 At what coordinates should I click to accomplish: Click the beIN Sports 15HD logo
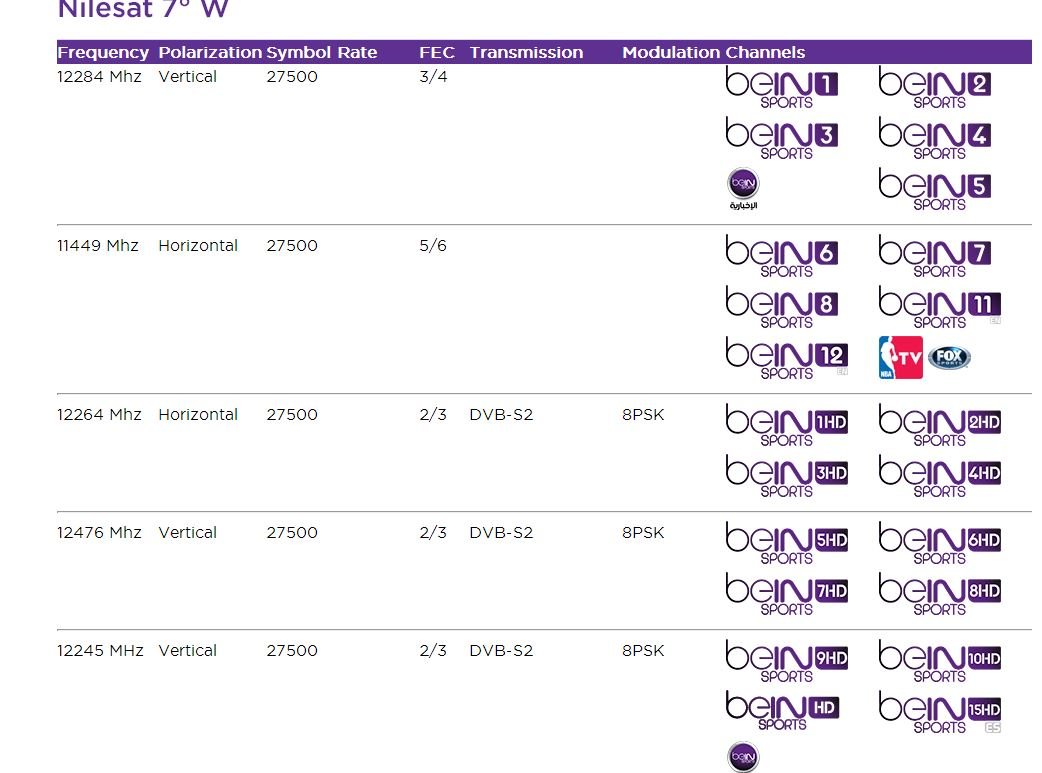coord(940,713)
